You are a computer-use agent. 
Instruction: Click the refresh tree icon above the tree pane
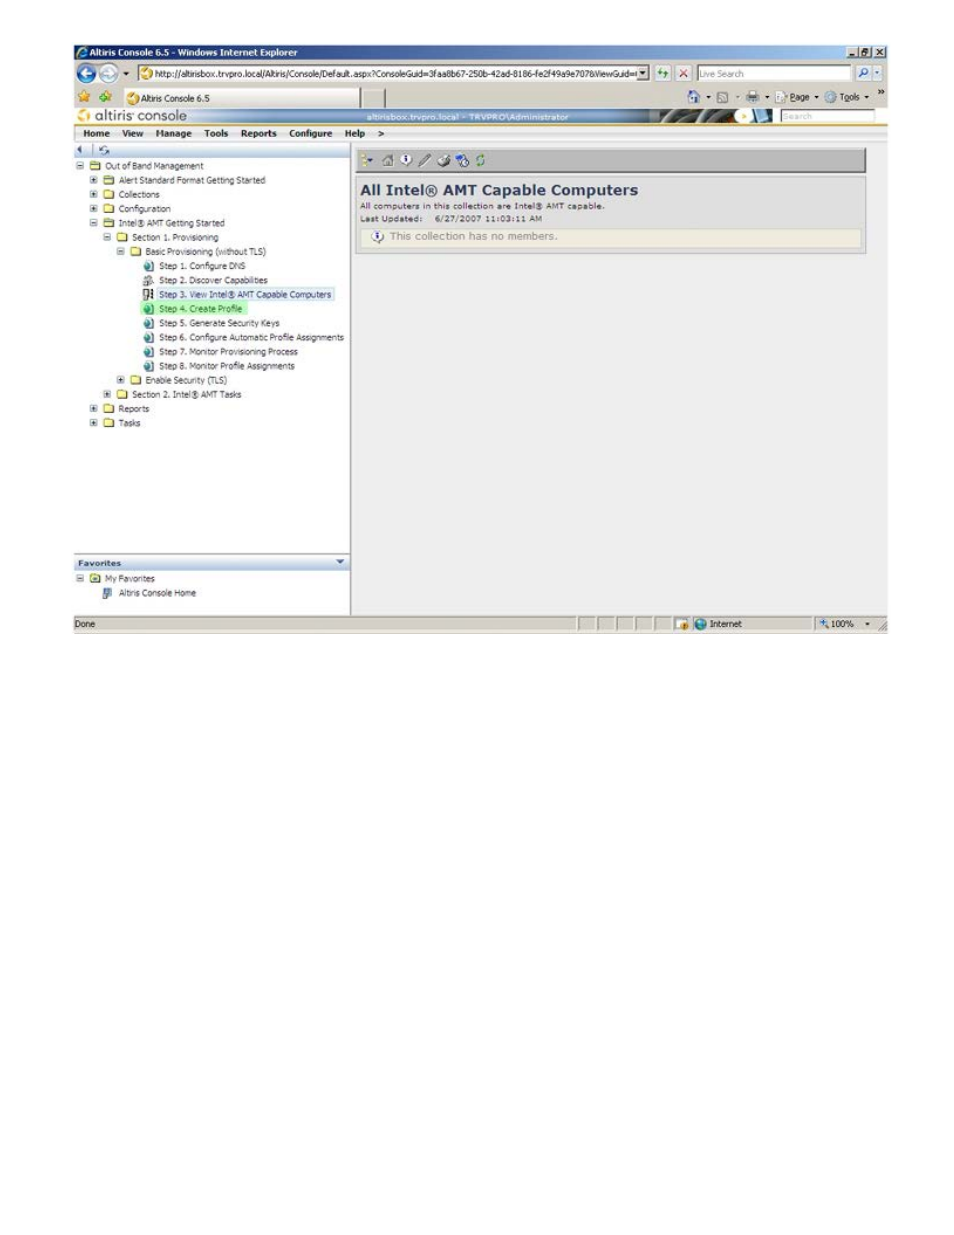(104, 150)
